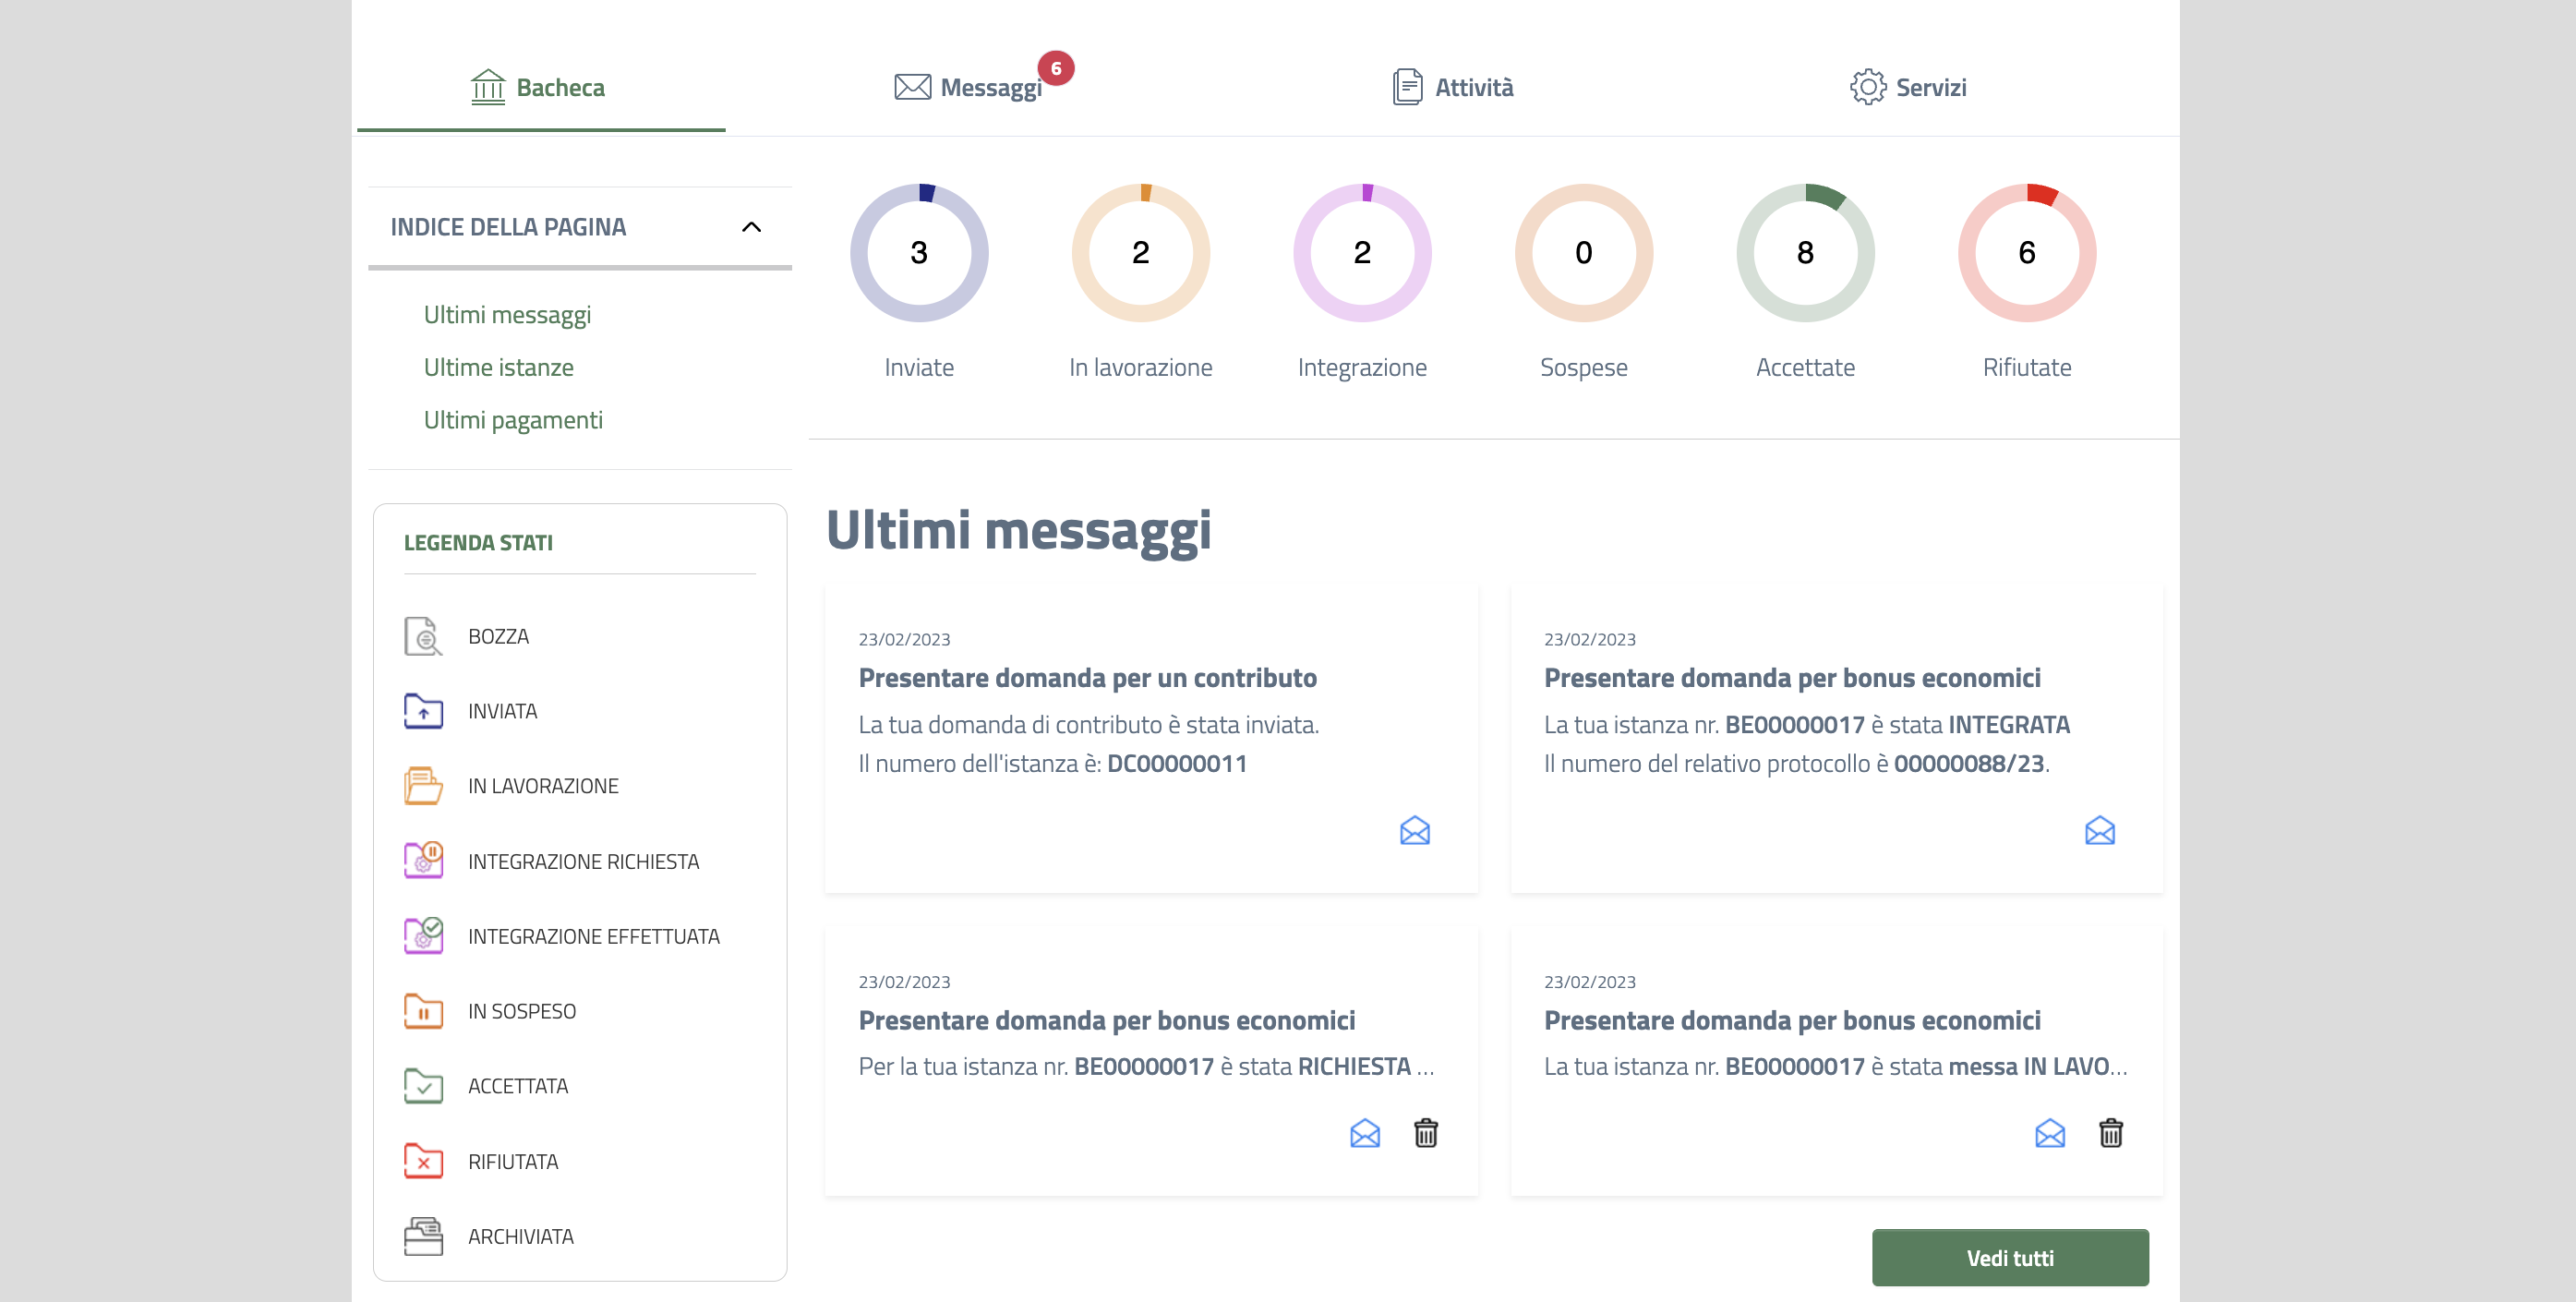
Task: Open message titled Presentare domanda per un contributo
Action: tap(1087, 677)
